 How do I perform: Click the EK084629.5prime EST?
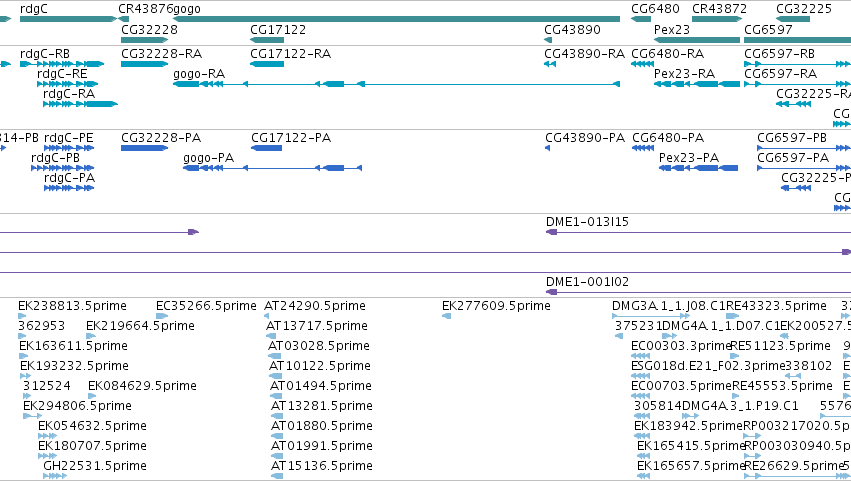click(92, 396)
